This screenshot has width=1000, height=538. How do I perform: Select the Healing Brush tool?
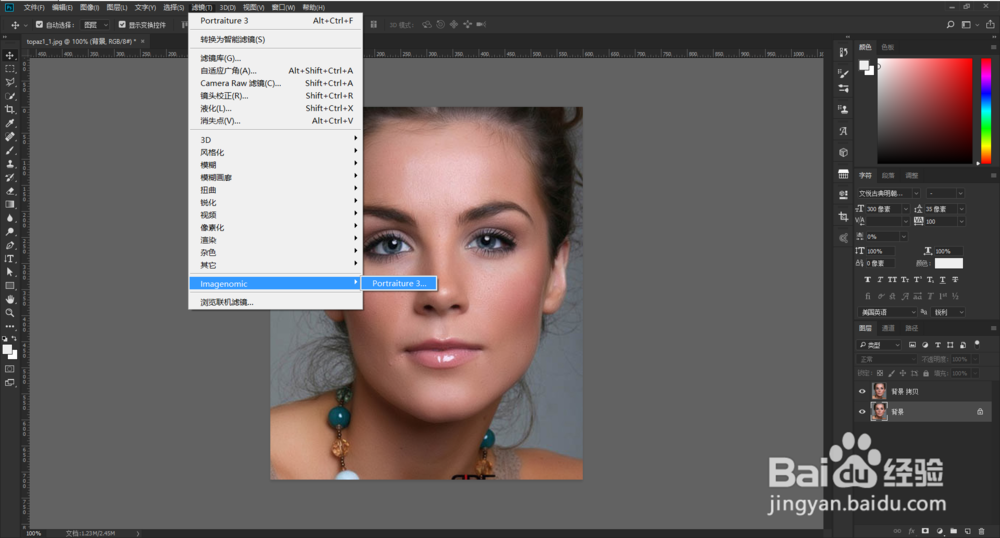pyautogui.click(x=10, y=136)
